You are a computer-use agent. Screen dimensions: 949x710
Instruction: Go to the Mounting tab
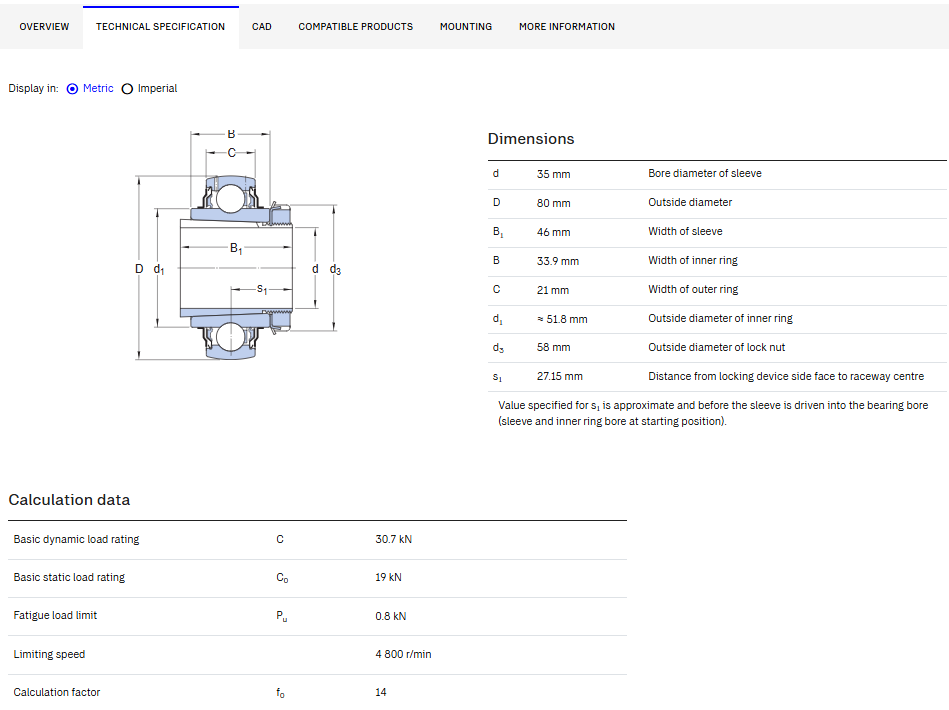pos(465,27)
